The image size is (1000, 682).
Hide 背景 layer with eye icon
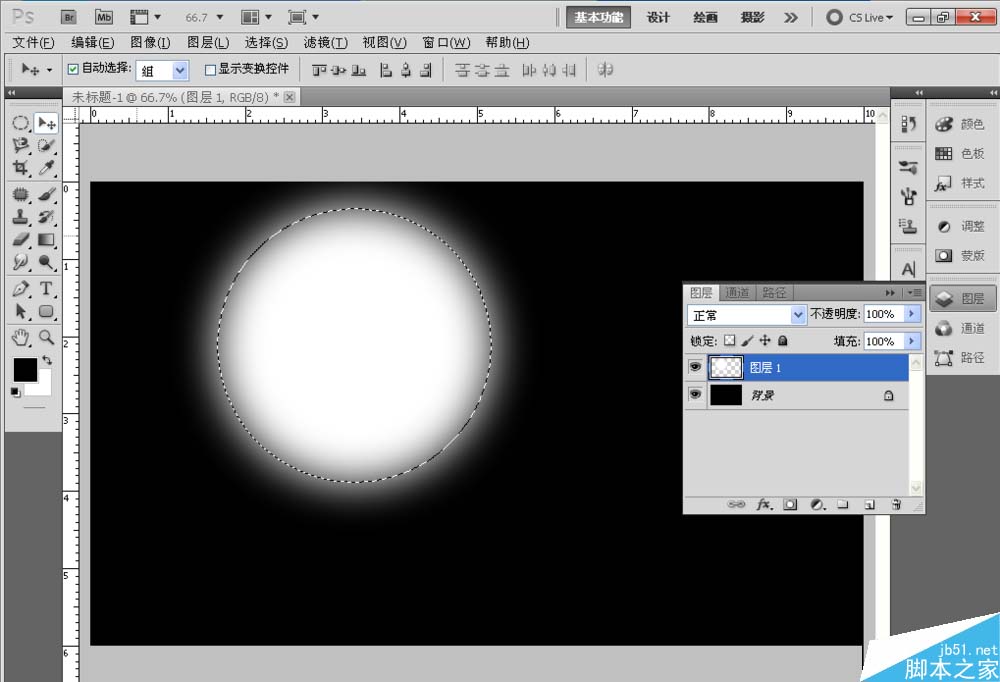(x=695, y=394)
